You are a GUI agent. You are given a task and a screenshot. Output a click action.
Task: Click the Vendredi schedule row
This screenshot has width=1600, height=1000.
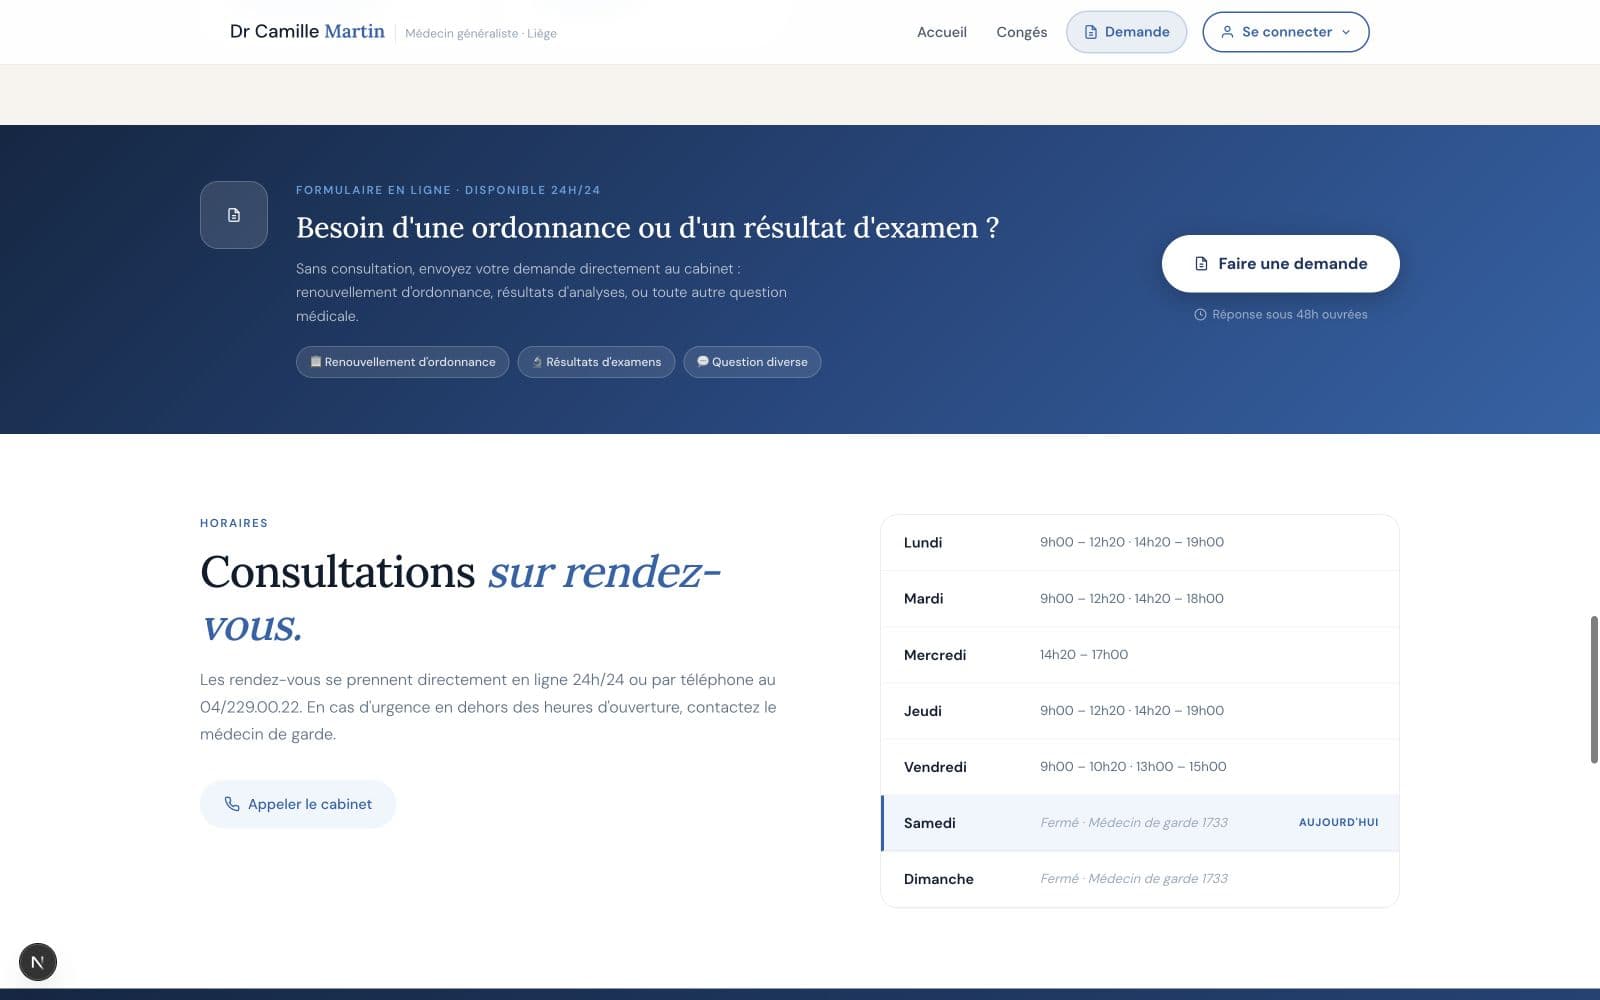click(1140, 767)
